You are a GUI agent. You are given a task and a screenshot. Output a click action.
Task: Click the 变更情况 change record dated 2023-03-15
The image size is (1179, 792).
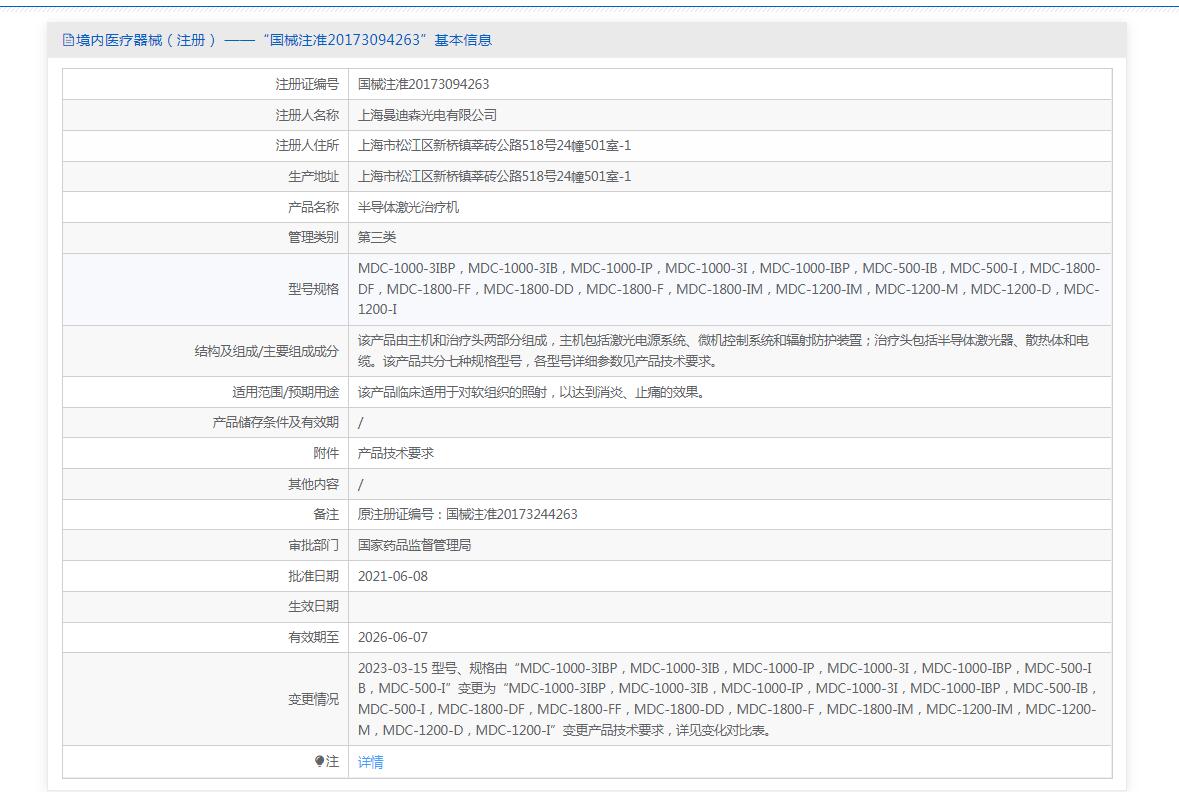point(728,699)
